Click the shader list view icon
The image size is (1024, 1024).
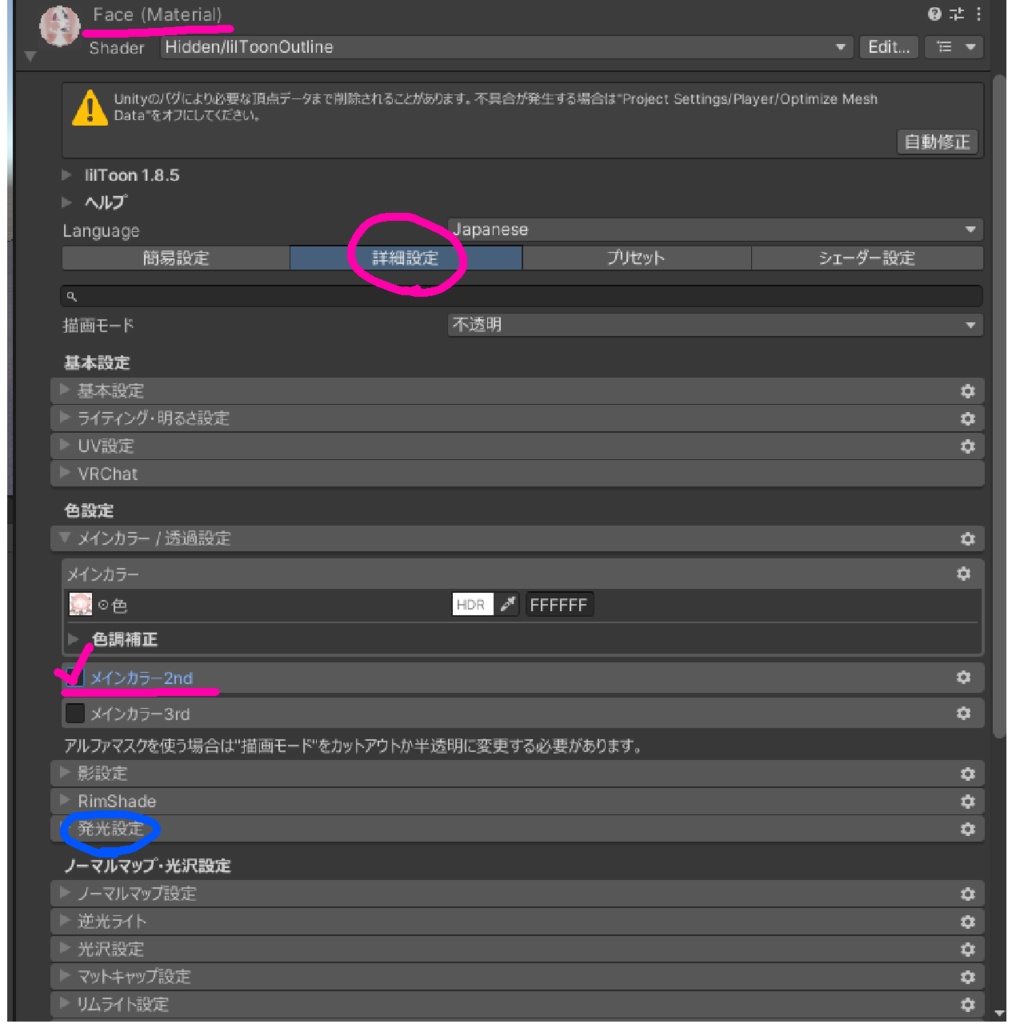click(x=944, y=47)
